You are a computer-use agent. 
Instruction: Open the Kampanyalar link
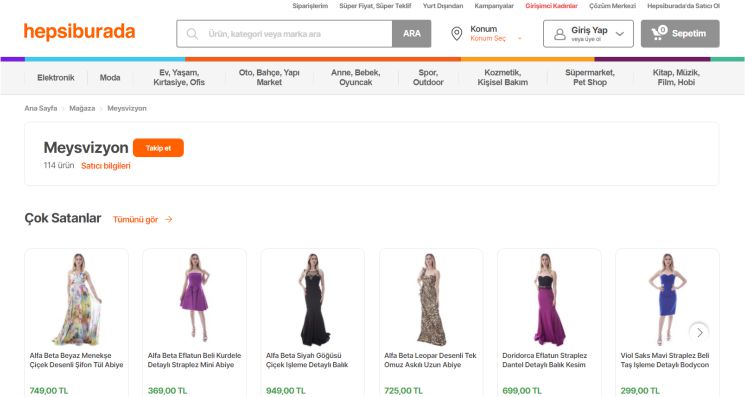(494, 6)
